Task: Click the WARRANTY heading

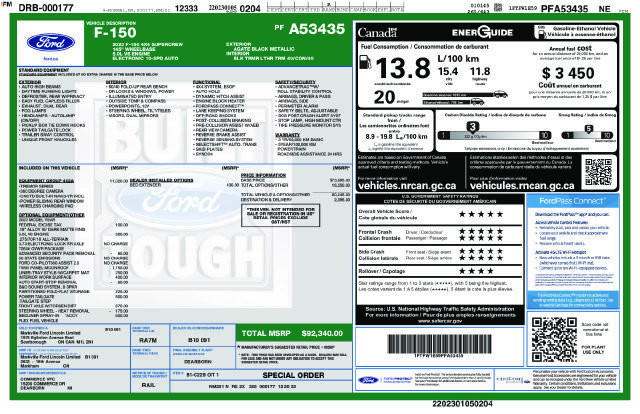Action: click(287, 135)
